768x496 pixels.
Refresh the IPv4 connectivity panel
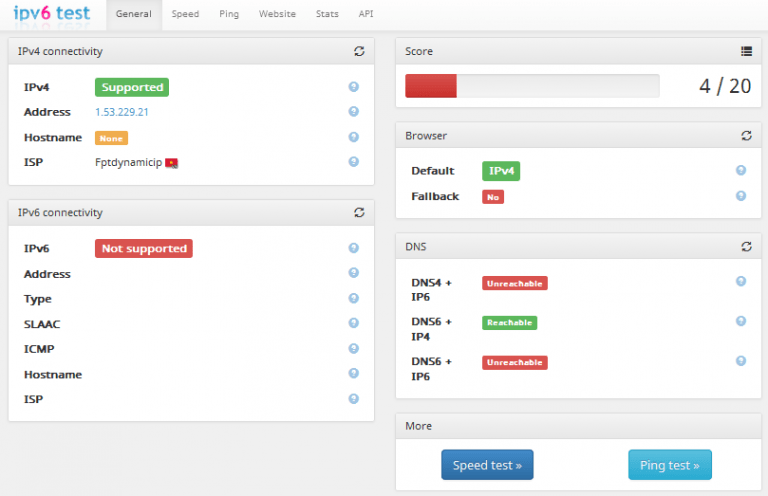(359, 51)
